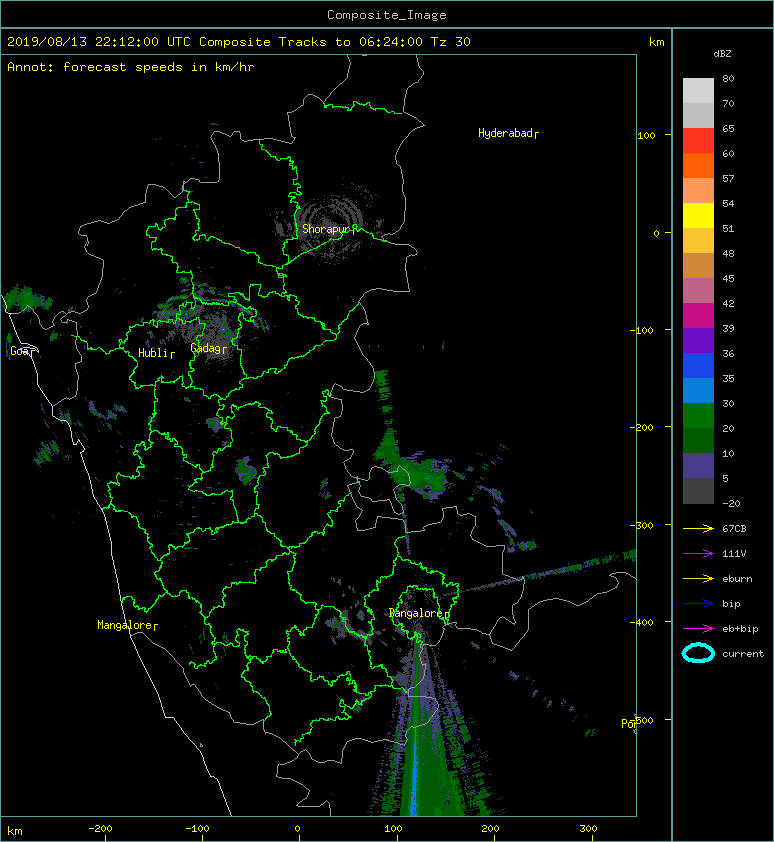
Task: Click the eburn arrow legend icon
Action: pyautogui.click(x=698, y=578)
